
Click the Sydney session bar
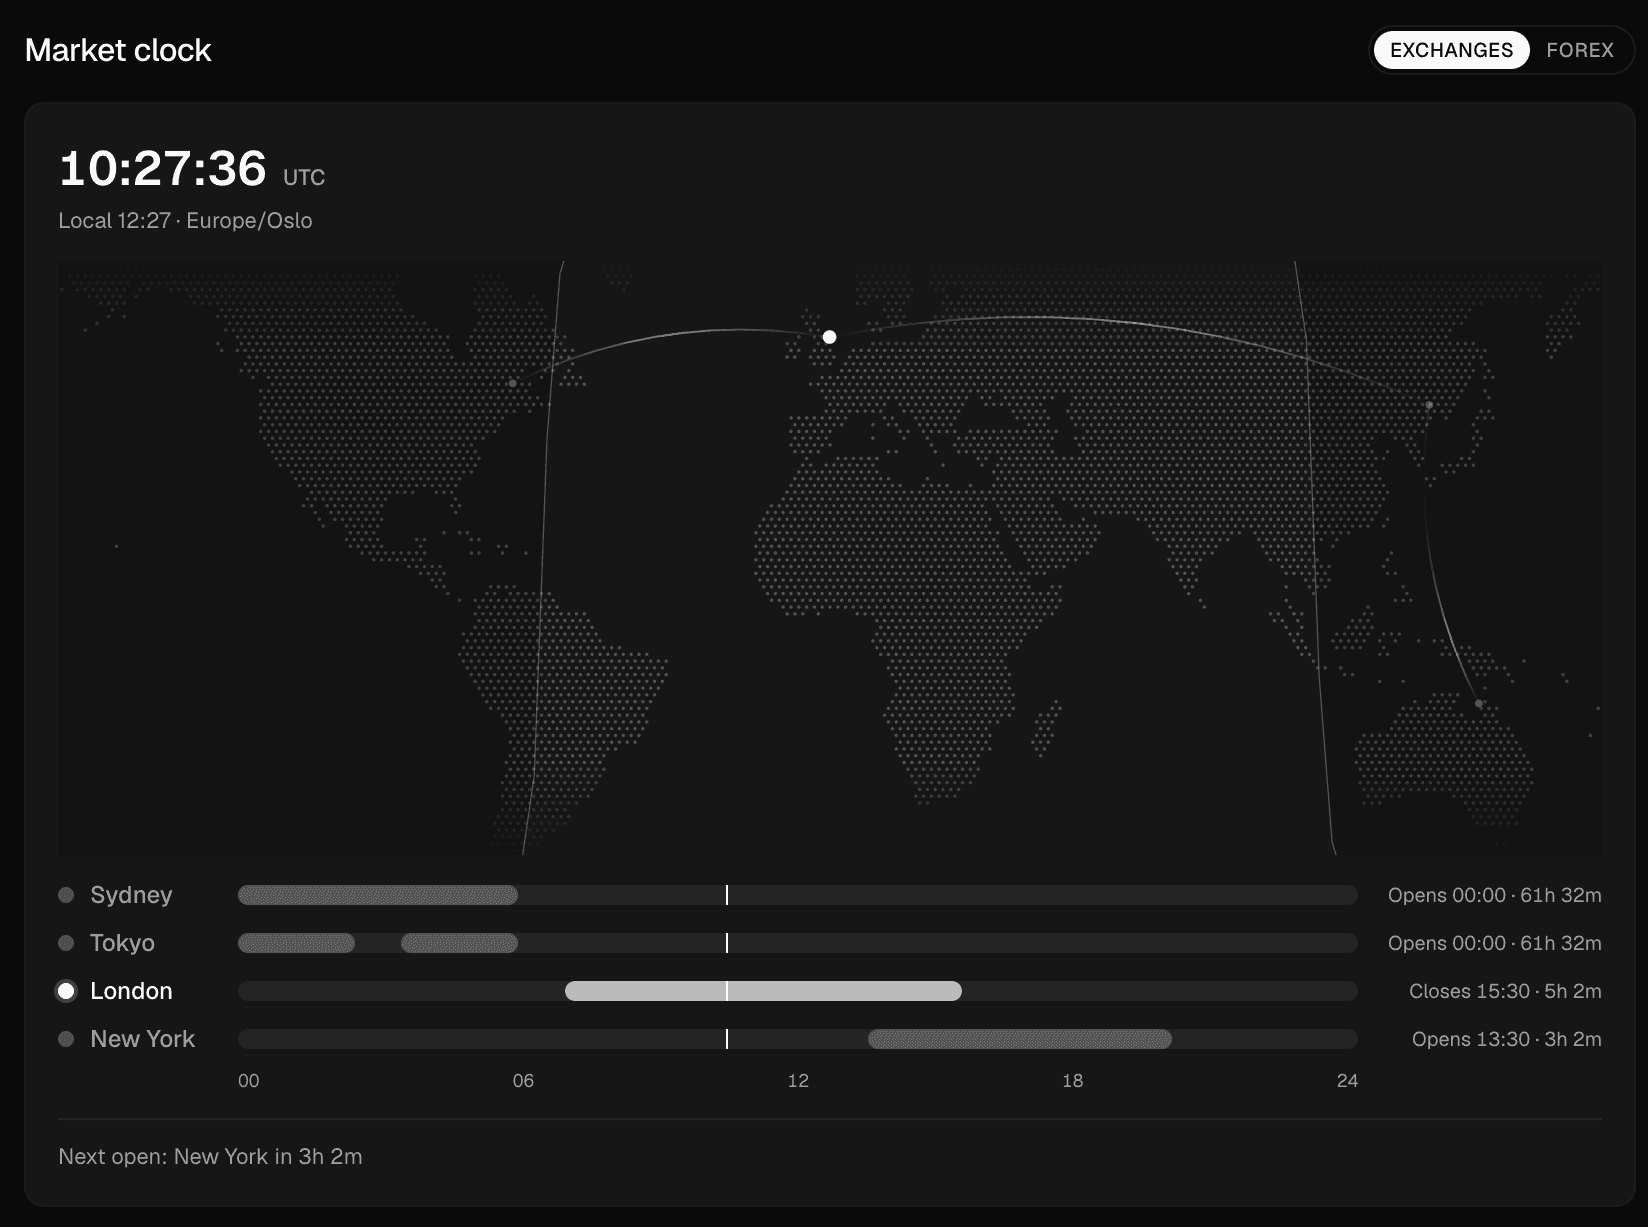pyautogui.click(x=378, y=895)
